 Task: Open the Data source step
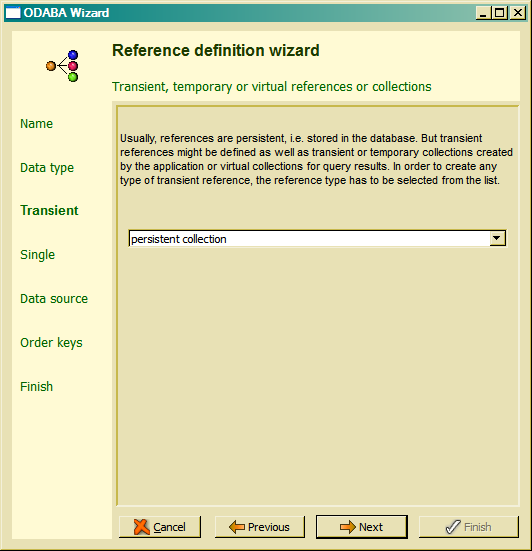pyautogui.click(x=54, y=299)
